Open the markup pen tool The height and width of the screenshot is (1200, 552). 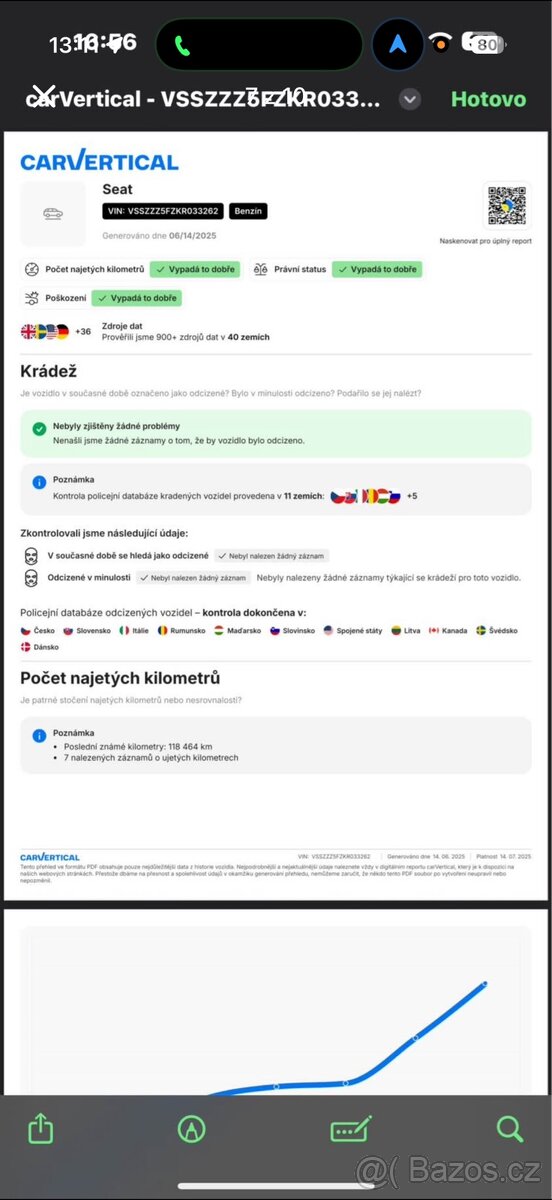point(191,1129)
